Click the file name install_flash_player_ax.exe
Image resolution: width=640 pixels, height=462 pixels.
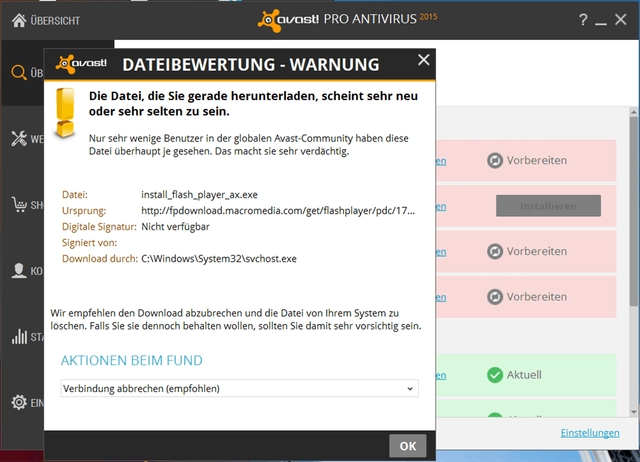click(199, 195)
